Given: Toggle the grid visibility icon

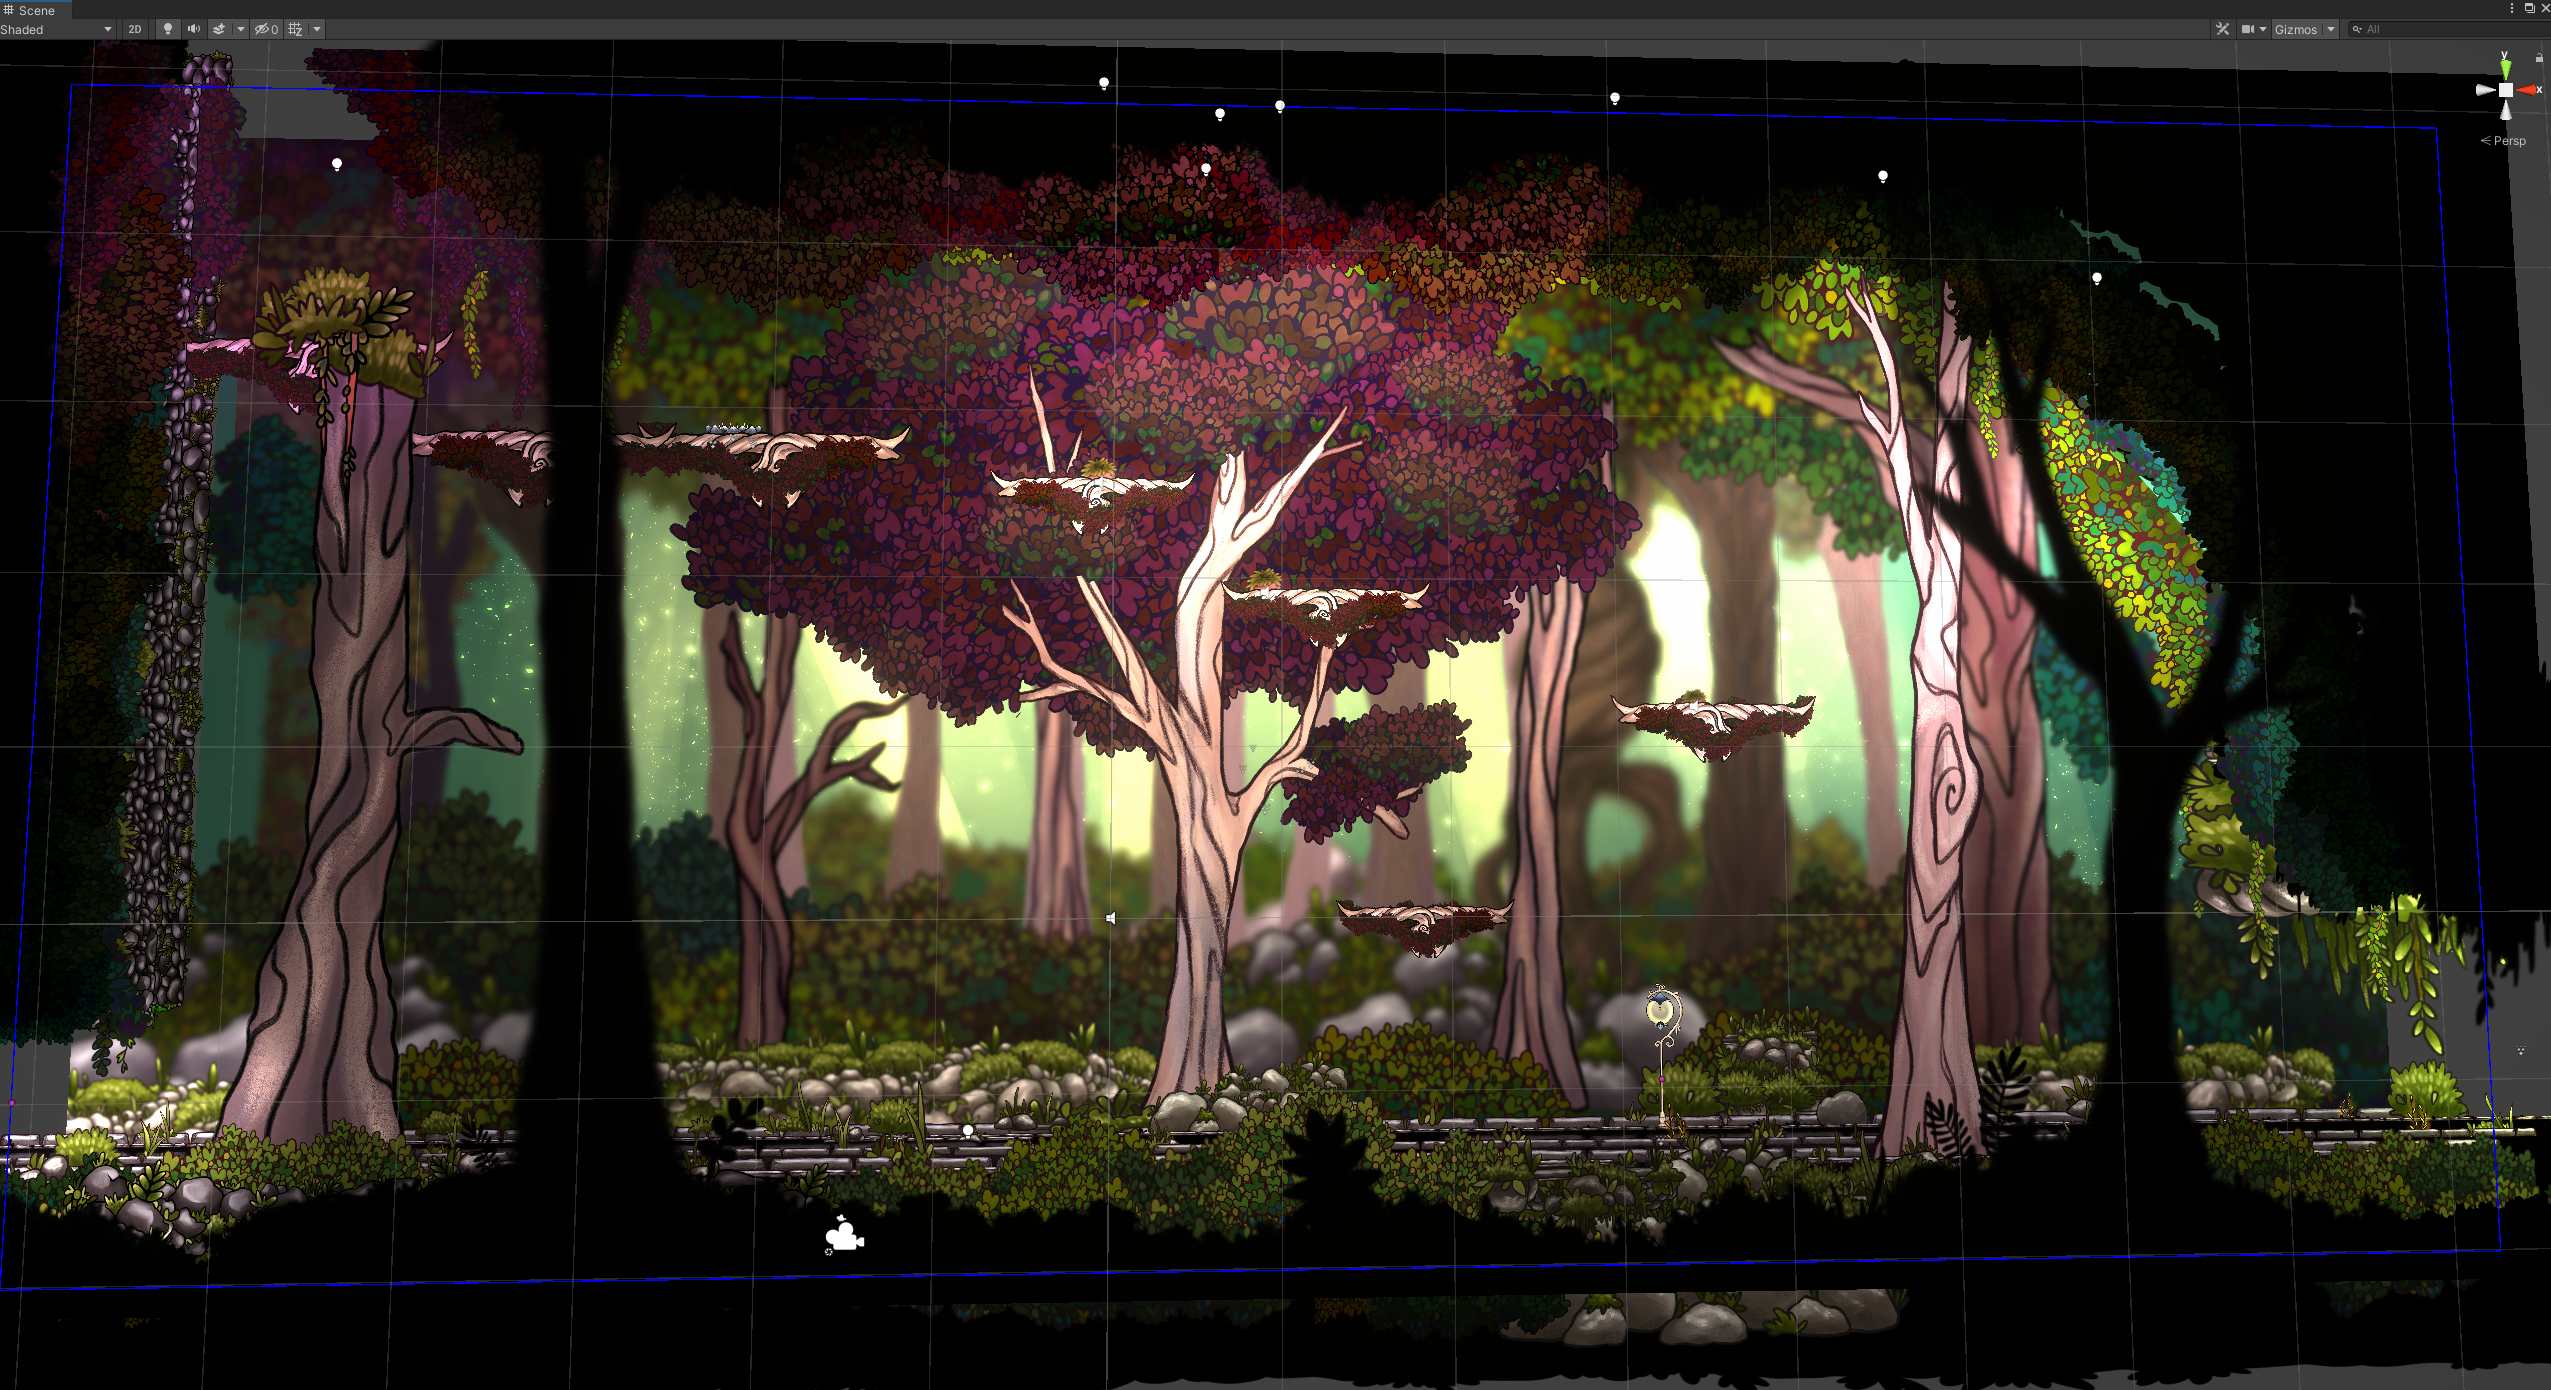Looking at the screenshot, I should (295, 29).
